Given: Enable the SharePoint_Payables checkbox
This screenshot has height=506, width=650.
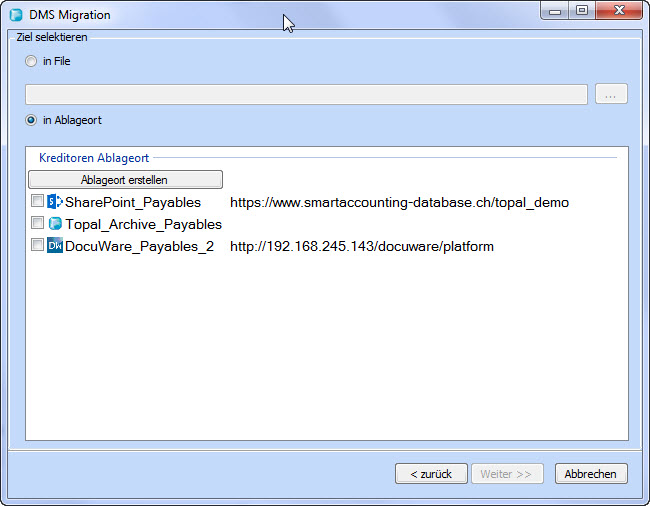Looking at the screenshot, I should click(x=37, y=202).
